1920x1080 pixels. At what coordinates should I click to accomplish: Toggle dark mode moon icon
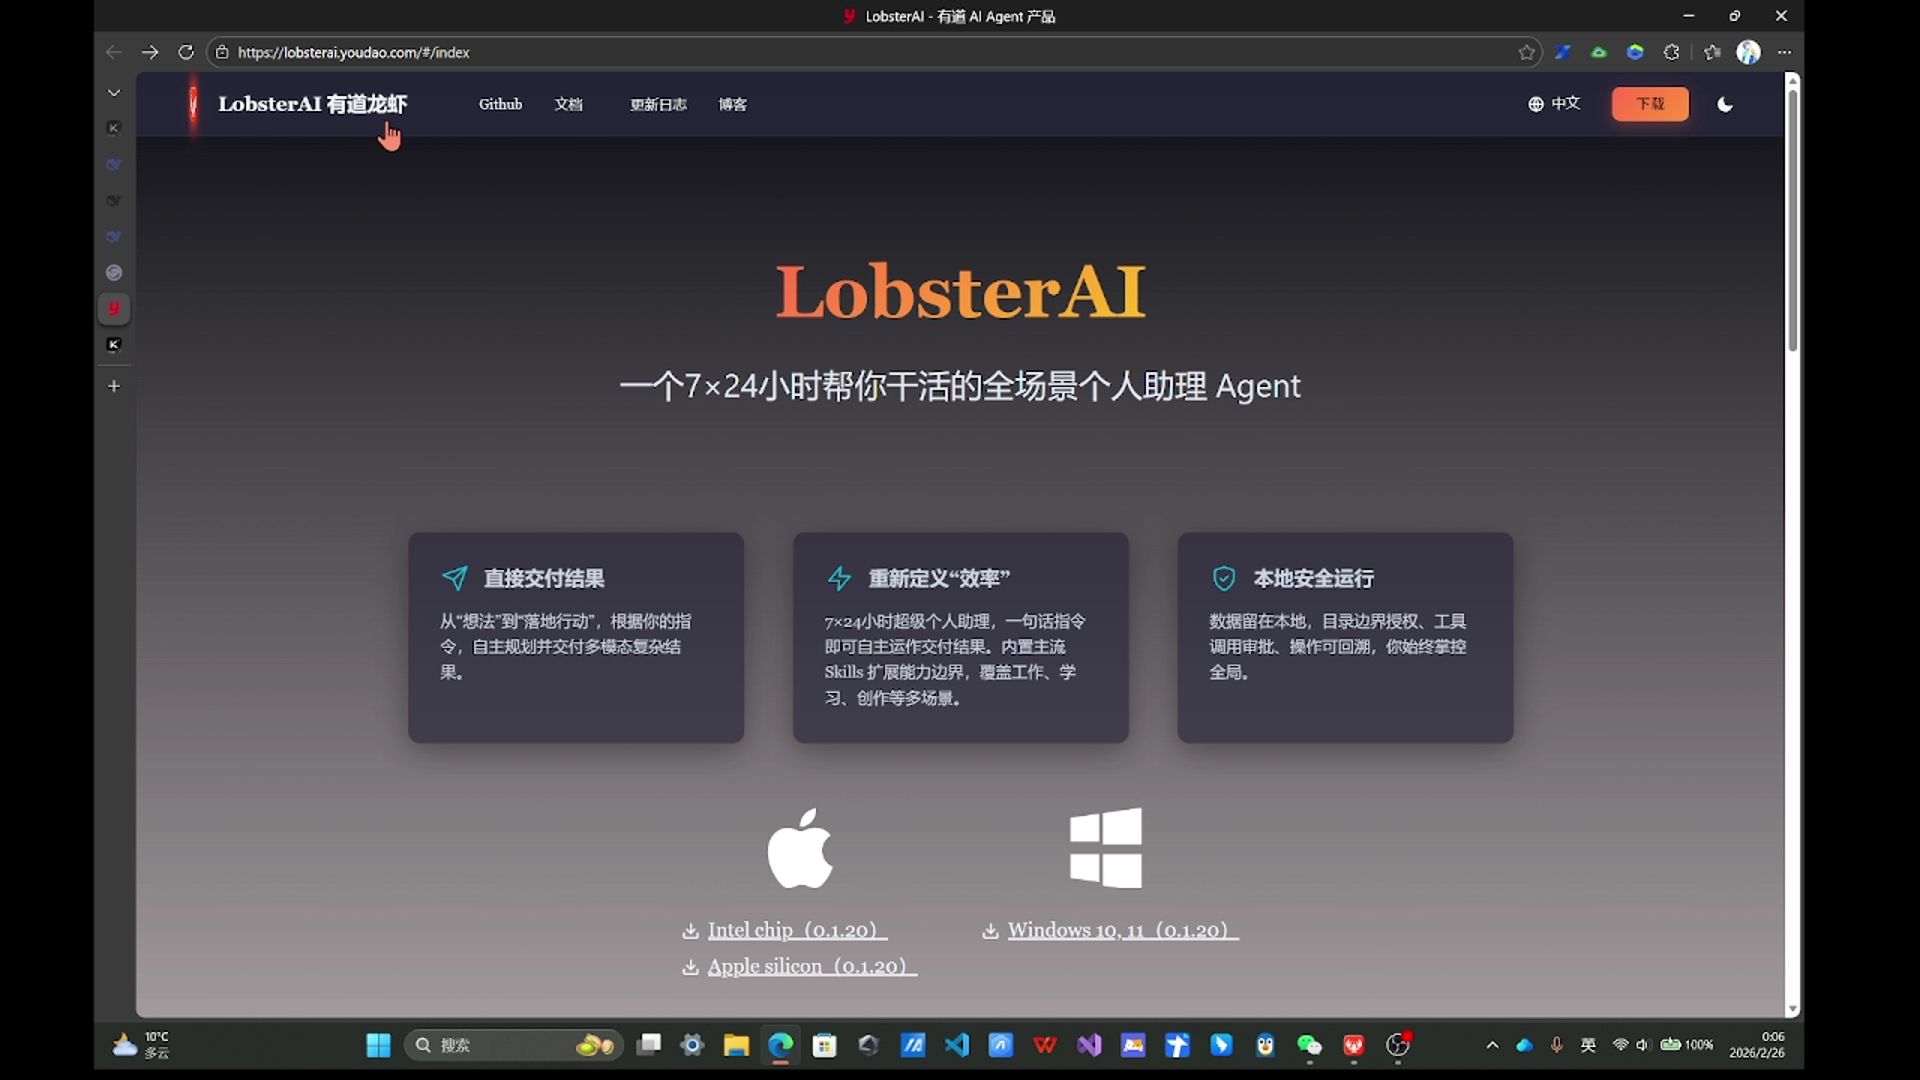tap(1725, 104)
